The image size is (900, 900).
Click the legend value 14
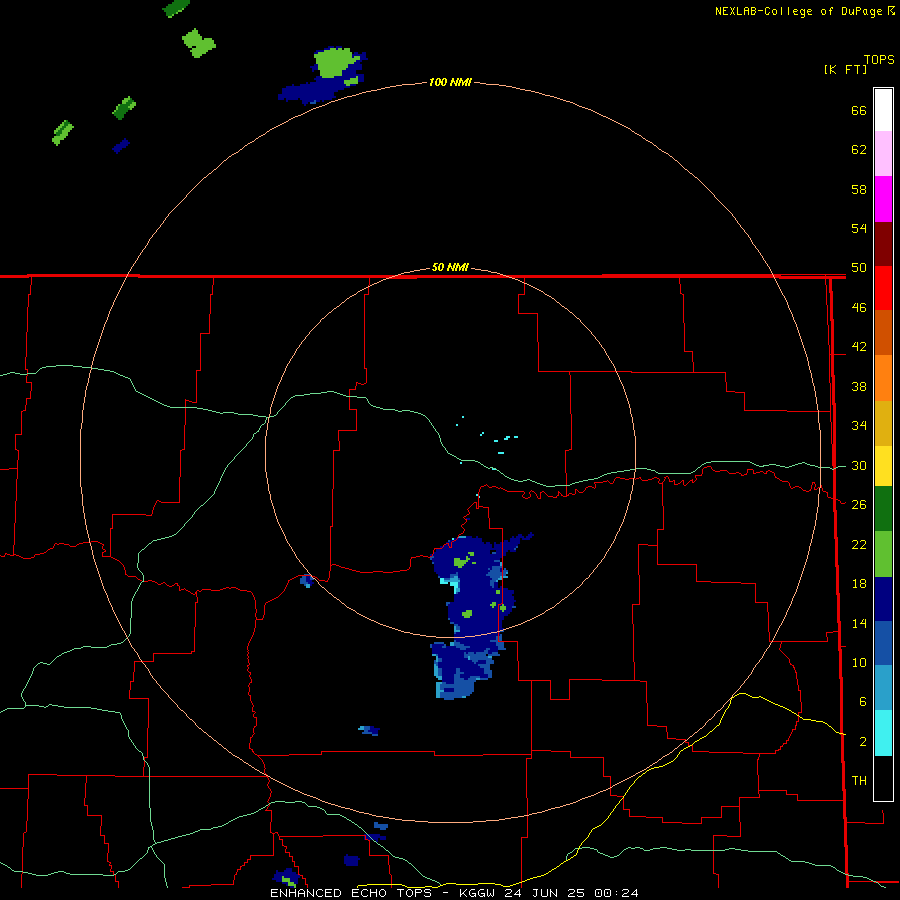(x=859, y=623)
